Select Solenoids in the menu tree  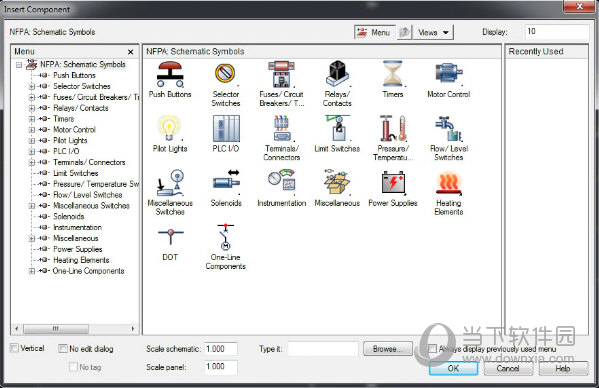(68, 217)
